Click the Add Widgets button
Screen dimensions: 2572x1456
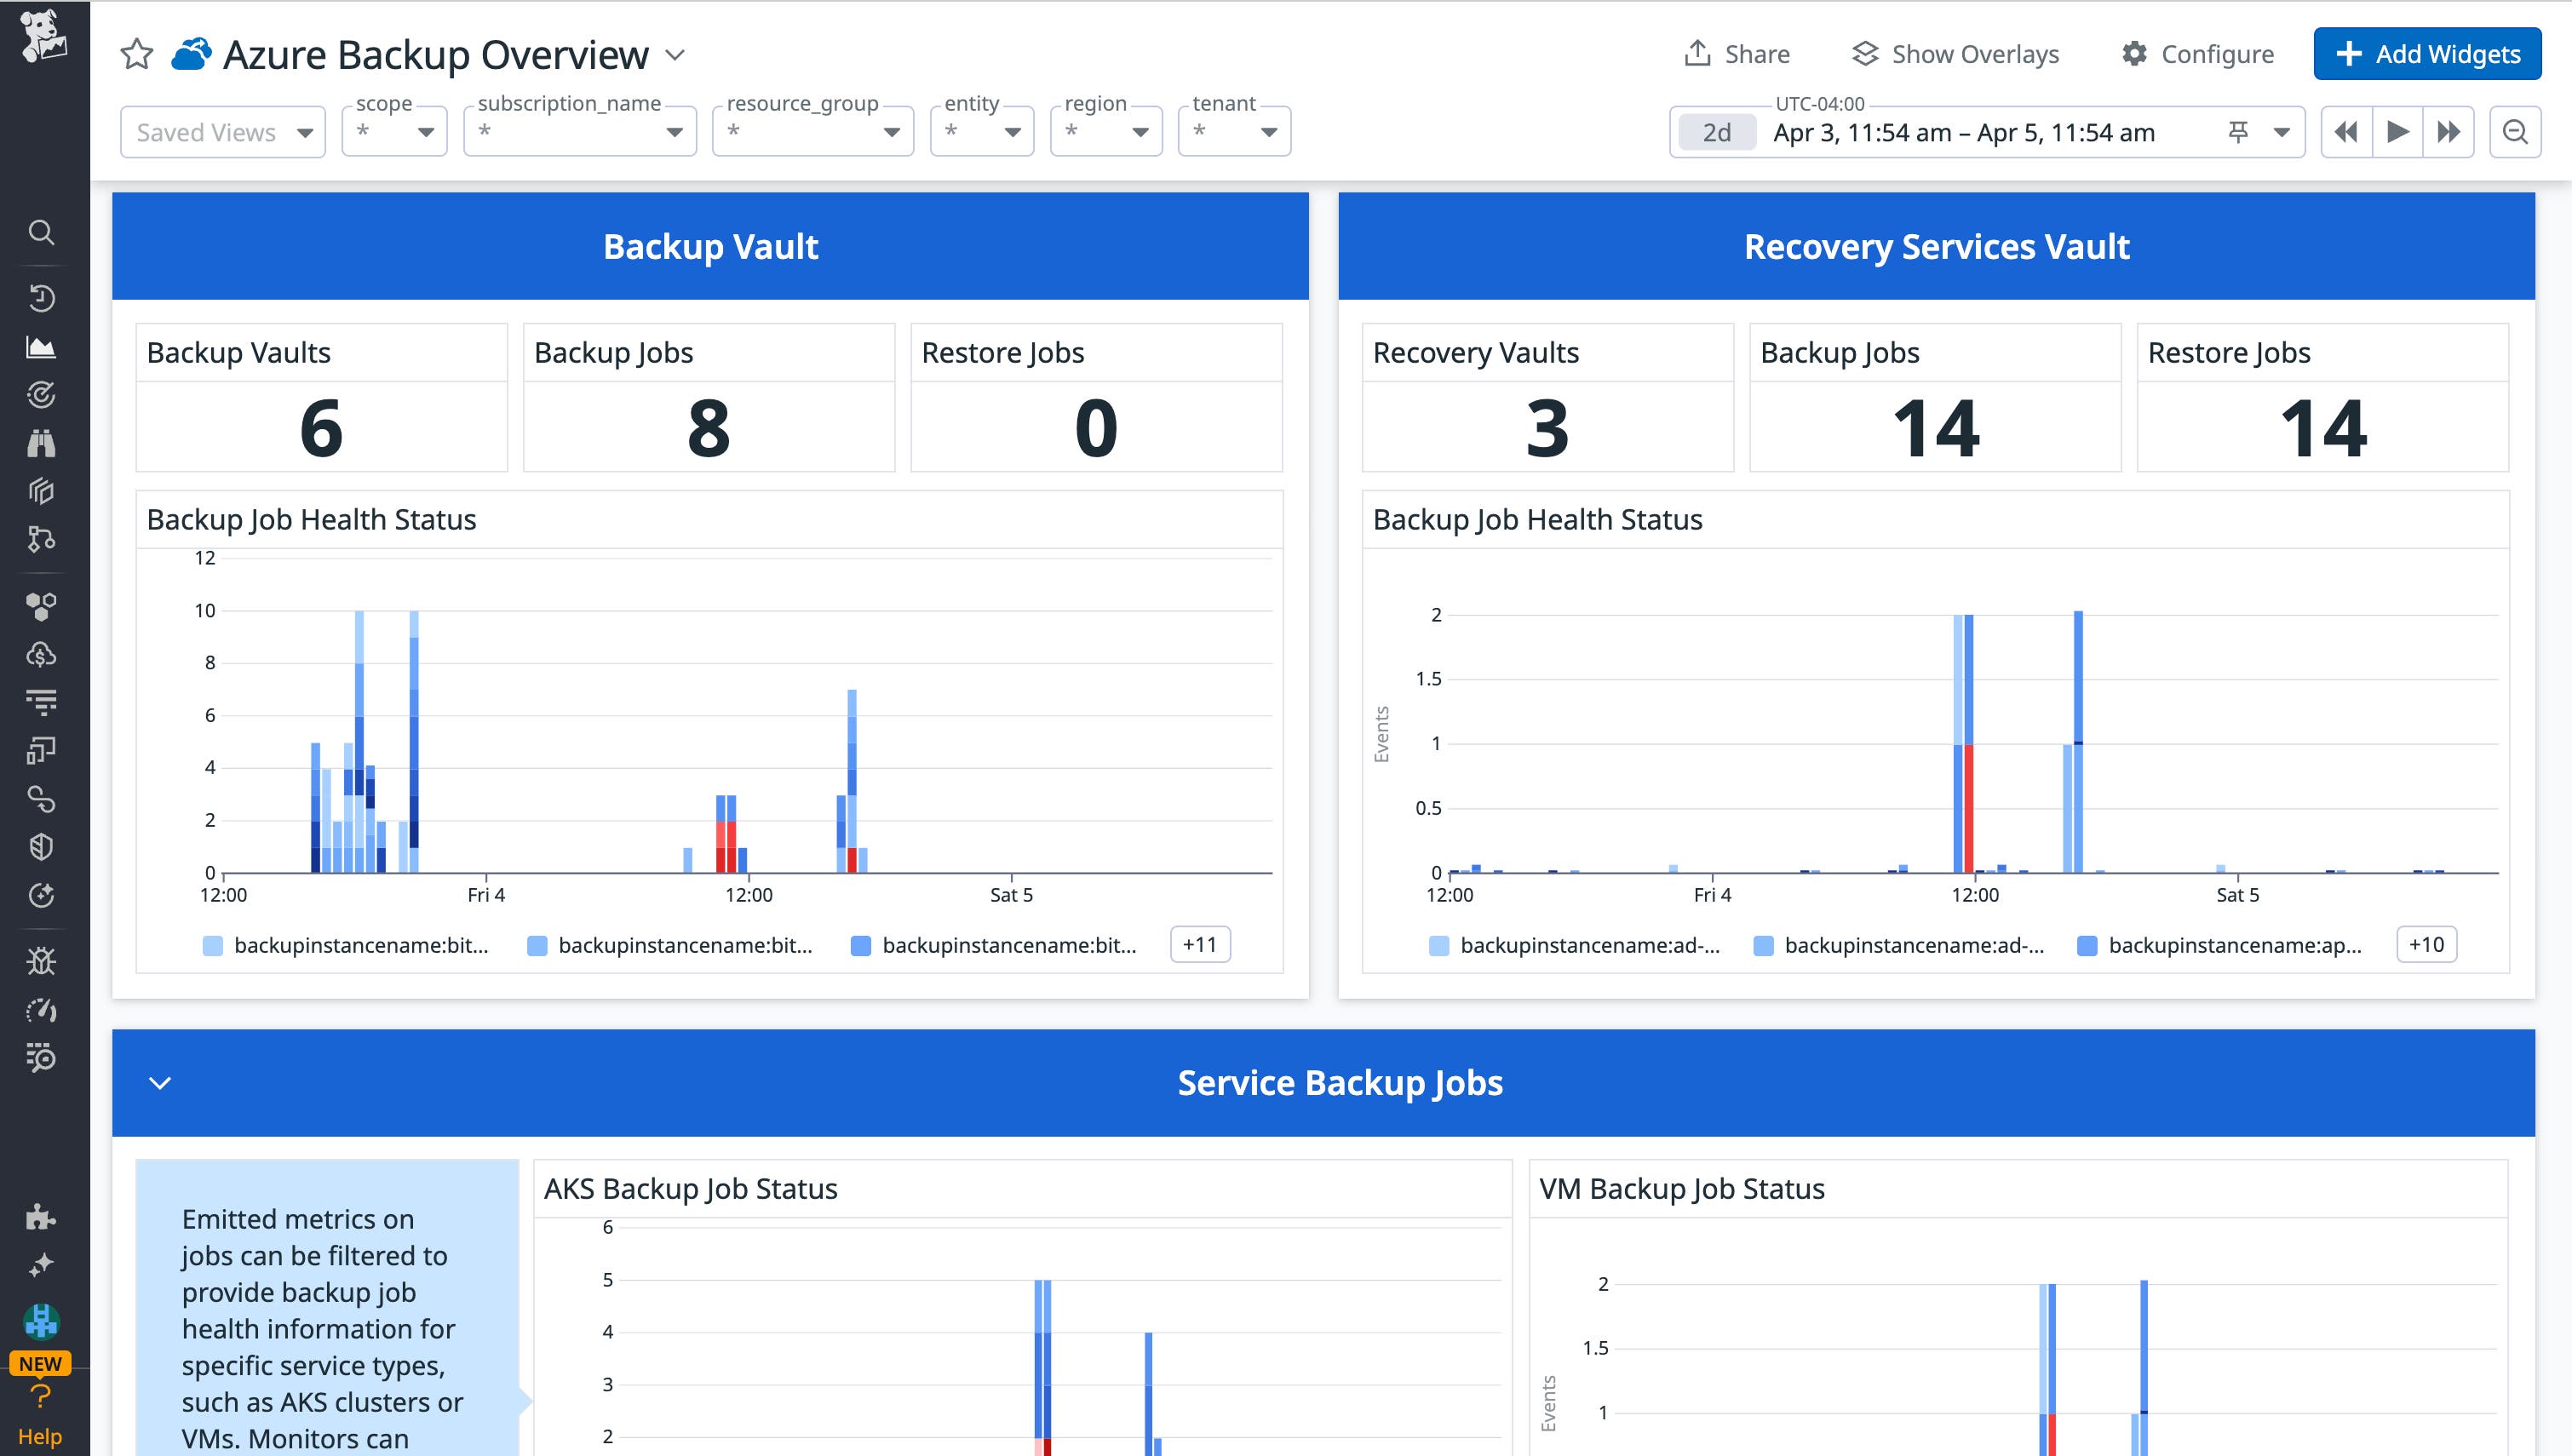(x=2427, y=54)
